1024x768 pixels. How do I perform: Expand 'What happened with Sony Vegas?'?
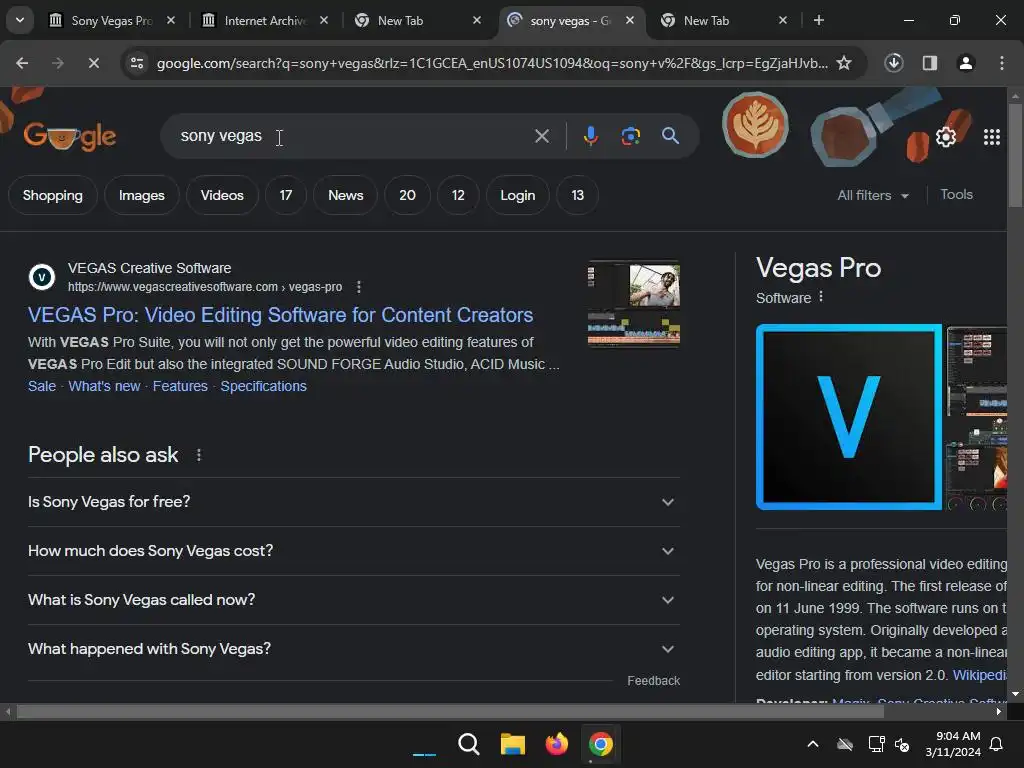[x=353, y=648]
